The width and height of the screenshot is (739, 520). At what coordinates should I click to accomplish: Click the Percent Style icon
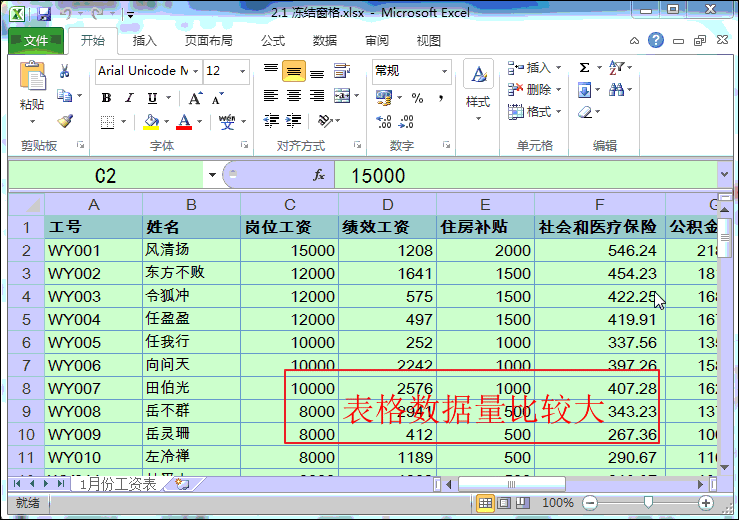click(417, 98)
